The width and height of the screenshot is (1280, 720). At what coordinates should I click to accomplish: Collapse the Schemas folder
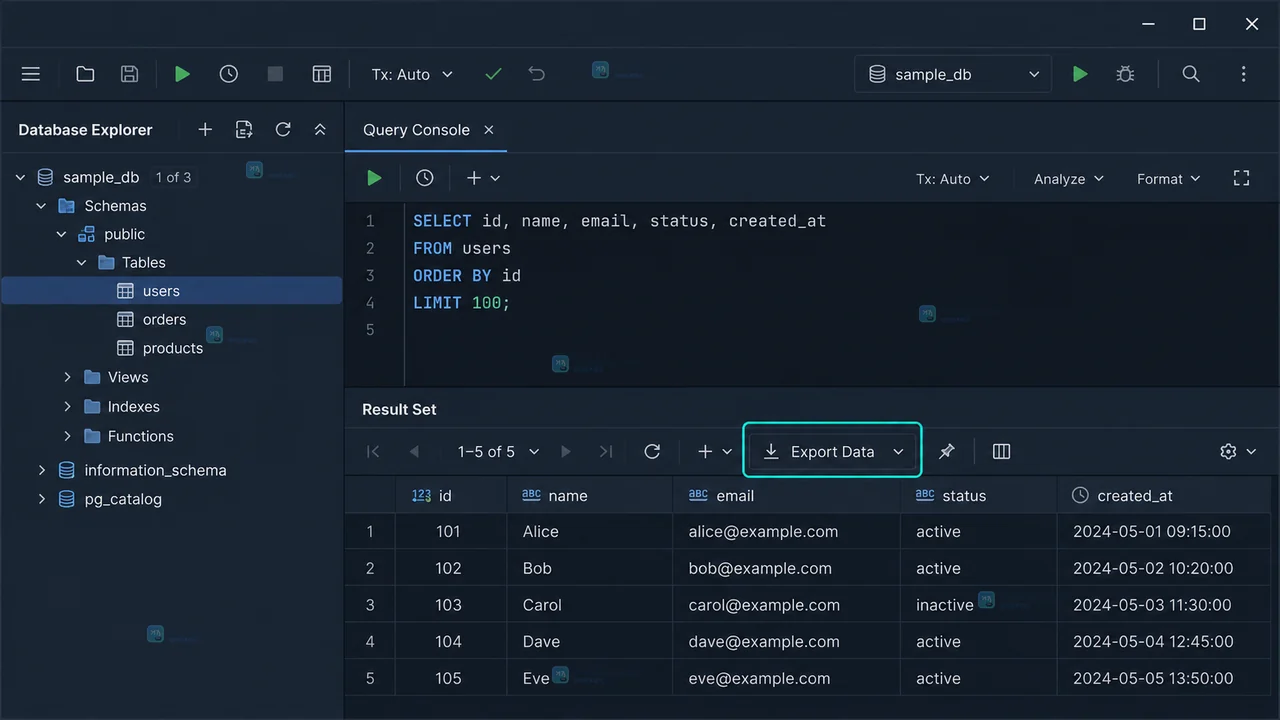(41, 206)
